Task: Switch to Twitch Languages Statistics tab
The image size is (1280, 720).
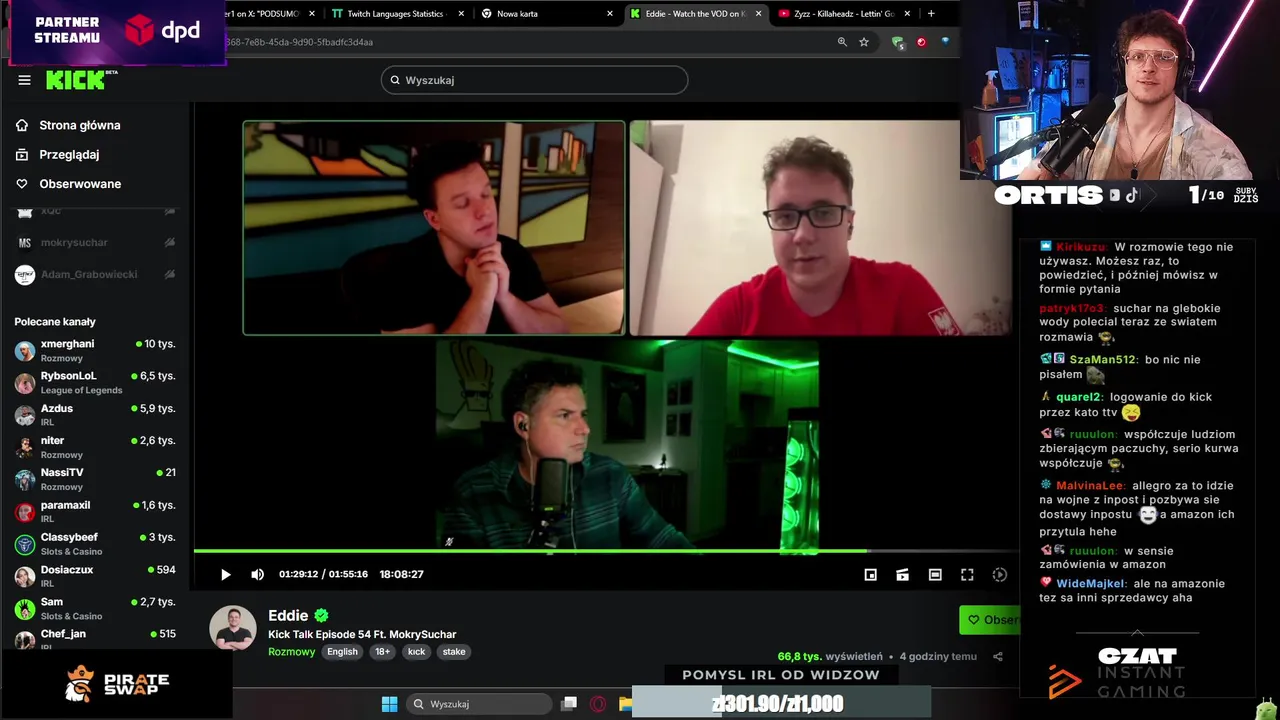Action: click(x=395, y=14)
